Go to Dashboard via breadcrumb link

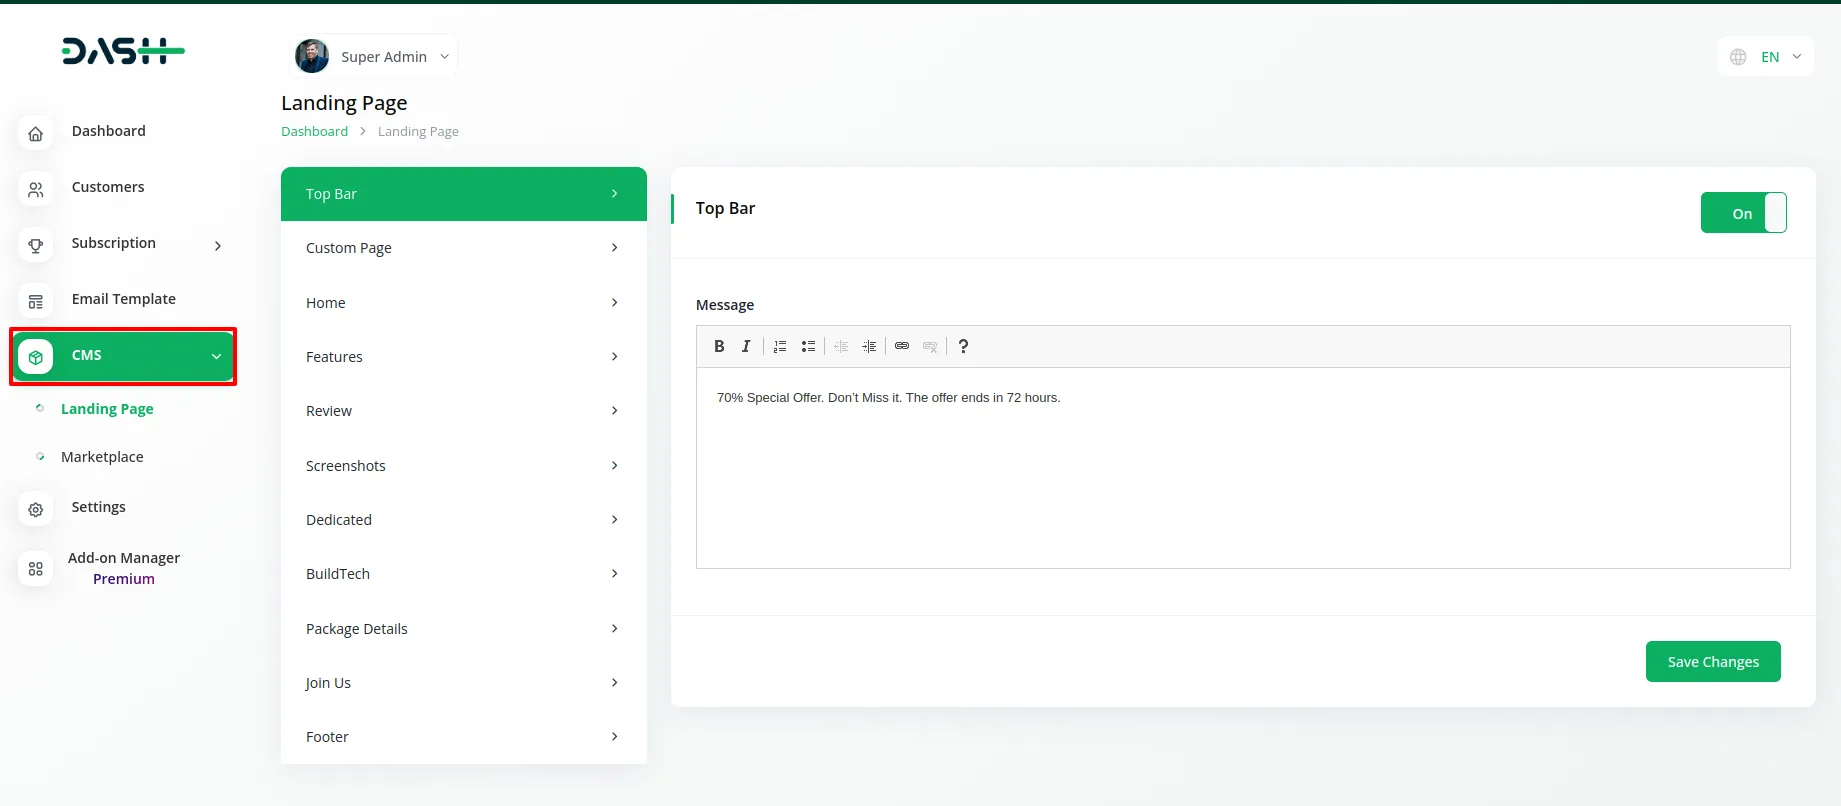click(314, 132)
